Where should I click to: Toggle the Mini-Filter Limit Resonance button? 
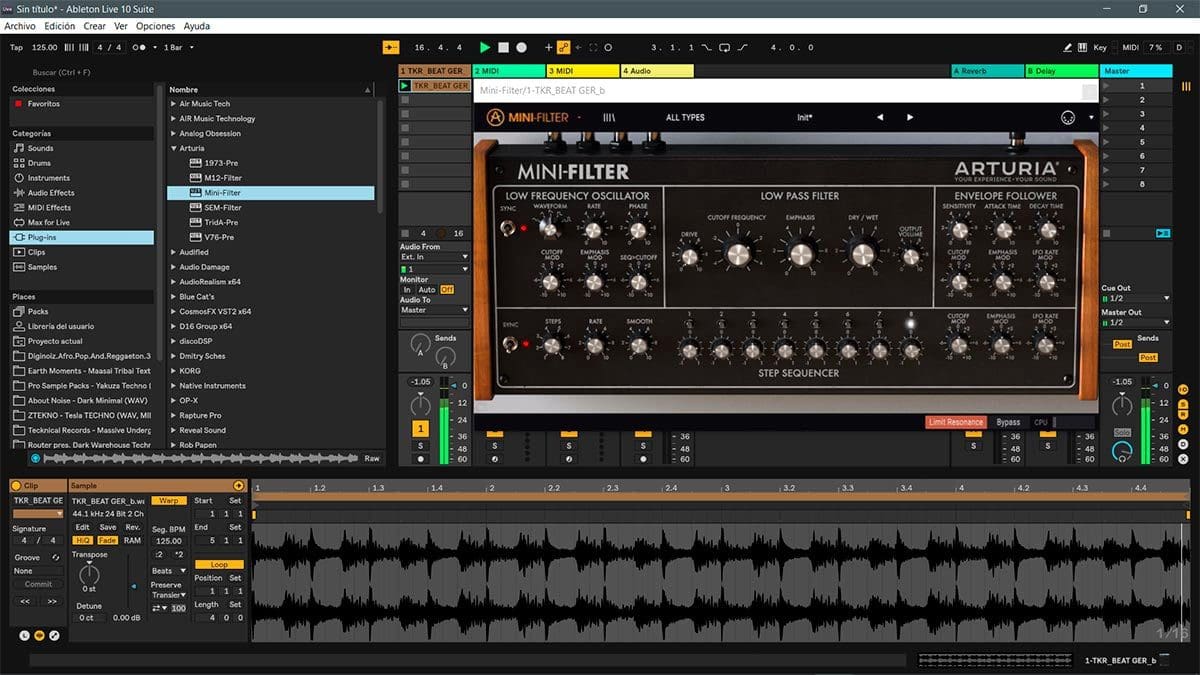[x=955, y=422]
